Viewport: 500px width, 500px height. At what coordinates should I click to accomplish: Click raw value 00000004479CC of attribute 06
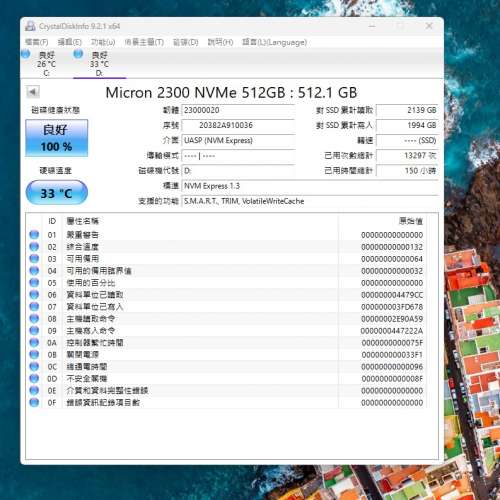point(392,295)
